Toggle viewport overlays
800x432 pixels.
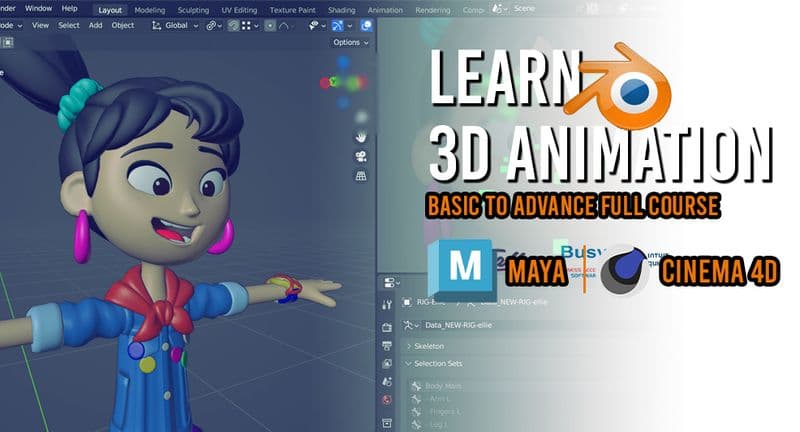[x=366, y=26]
